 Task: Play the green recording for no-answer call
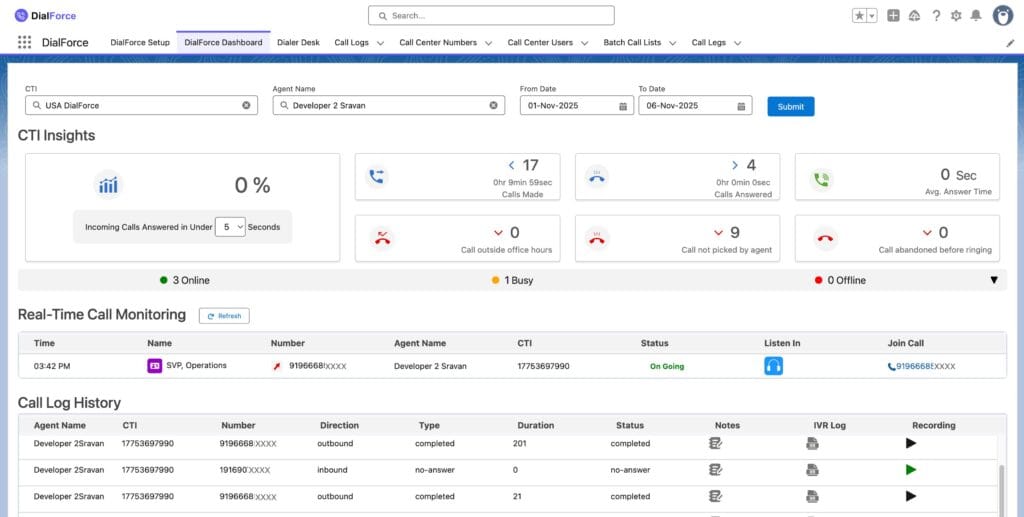pos(911,470)
